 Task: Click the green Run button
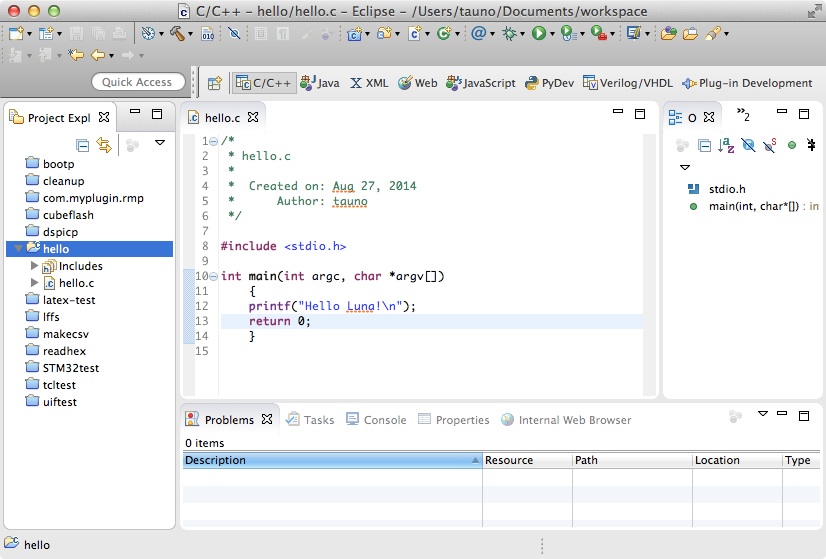tap(538, 33)
